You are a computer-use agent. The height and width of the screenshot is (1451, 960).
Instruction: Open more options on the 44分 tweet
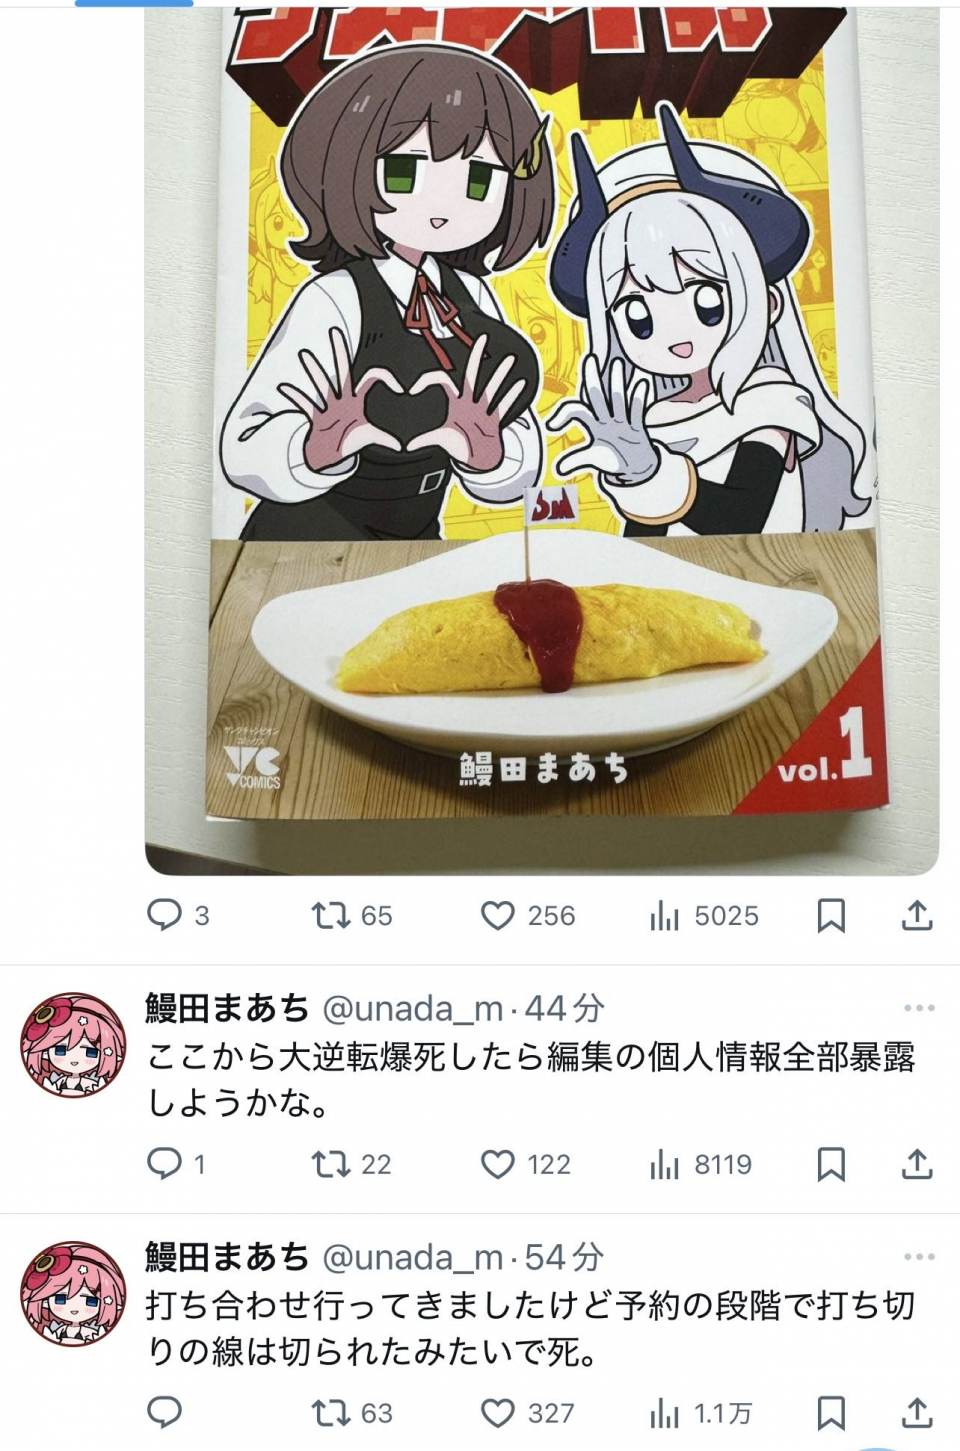point(919,1008)
